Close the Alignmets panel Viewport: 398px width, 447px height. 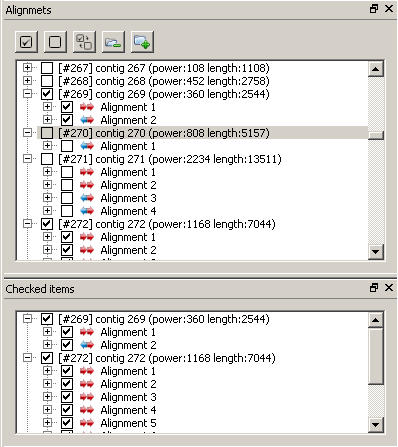pyautogui.click(x=389, y=9)
